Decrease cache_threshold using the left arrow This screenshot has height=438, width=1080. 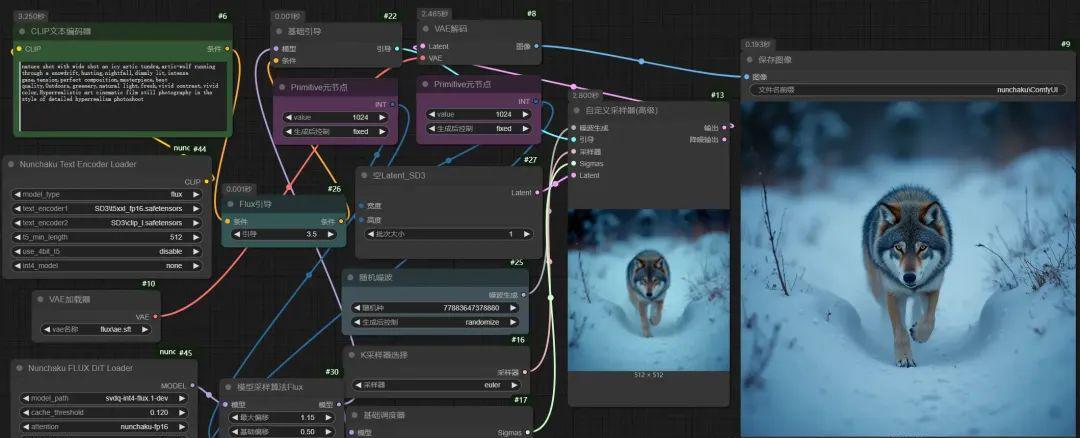coord(18,412)
